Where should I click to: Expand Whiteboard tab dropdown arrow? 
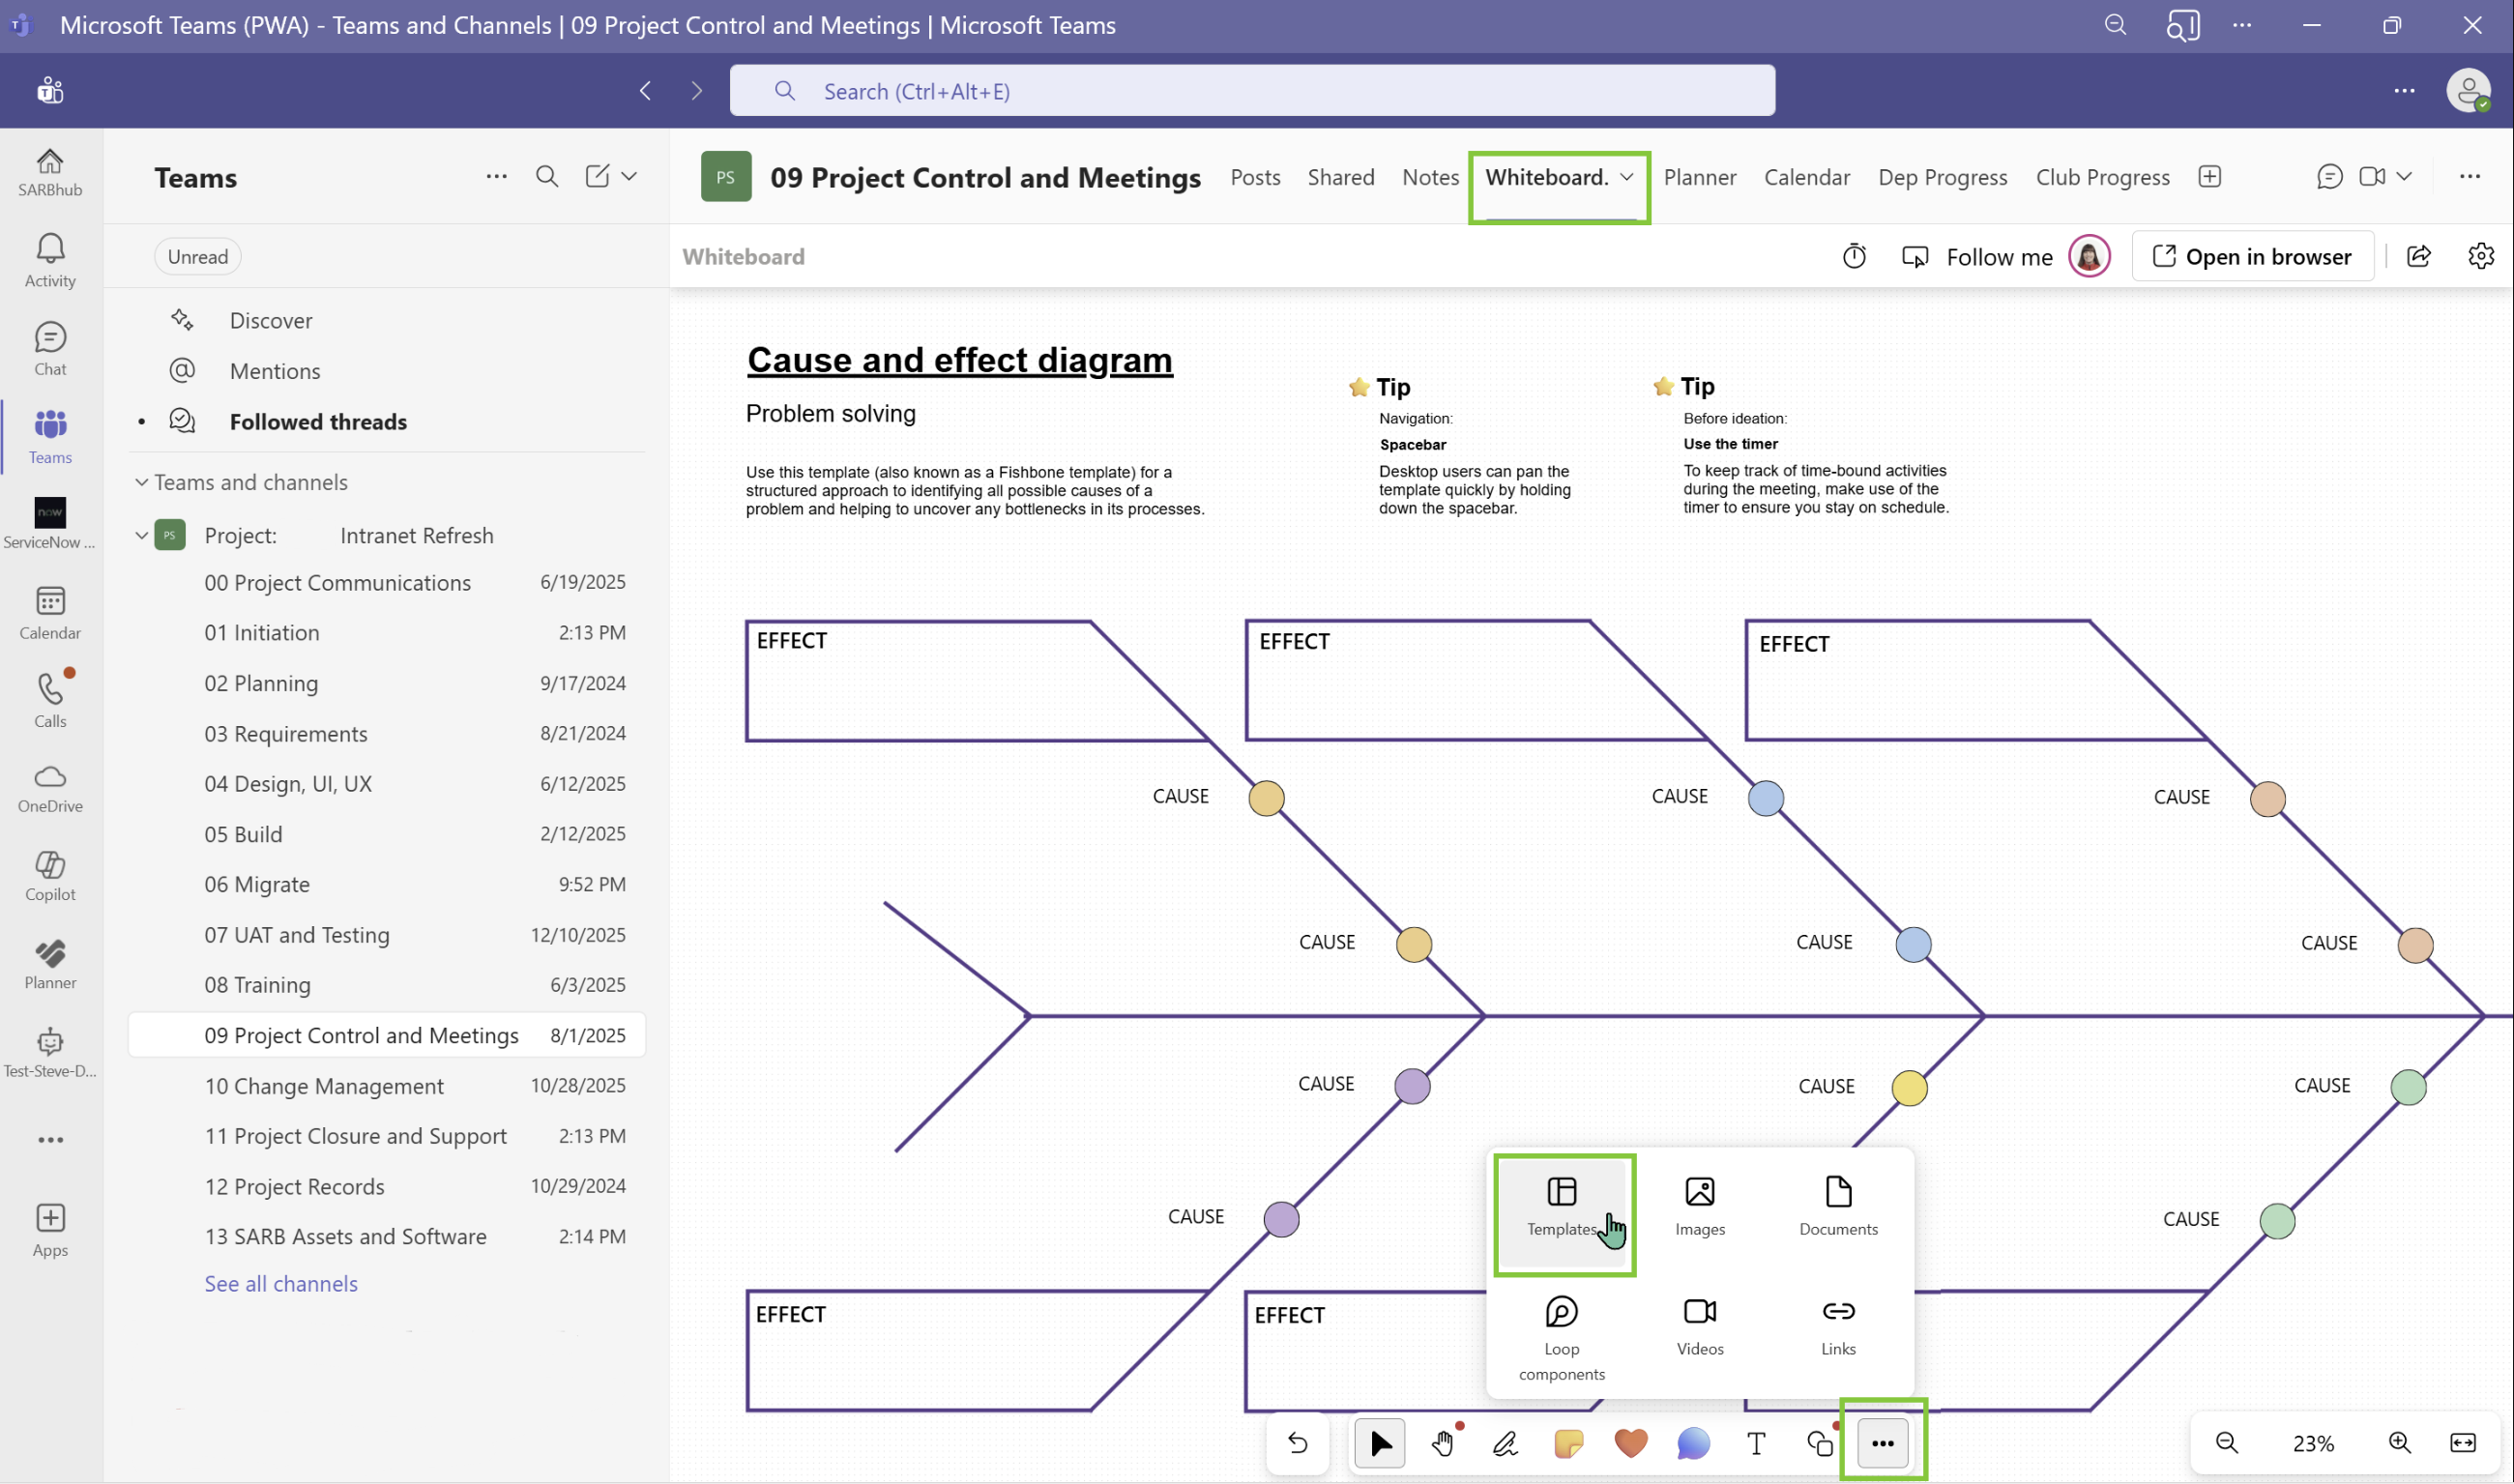coord(1627,177)
